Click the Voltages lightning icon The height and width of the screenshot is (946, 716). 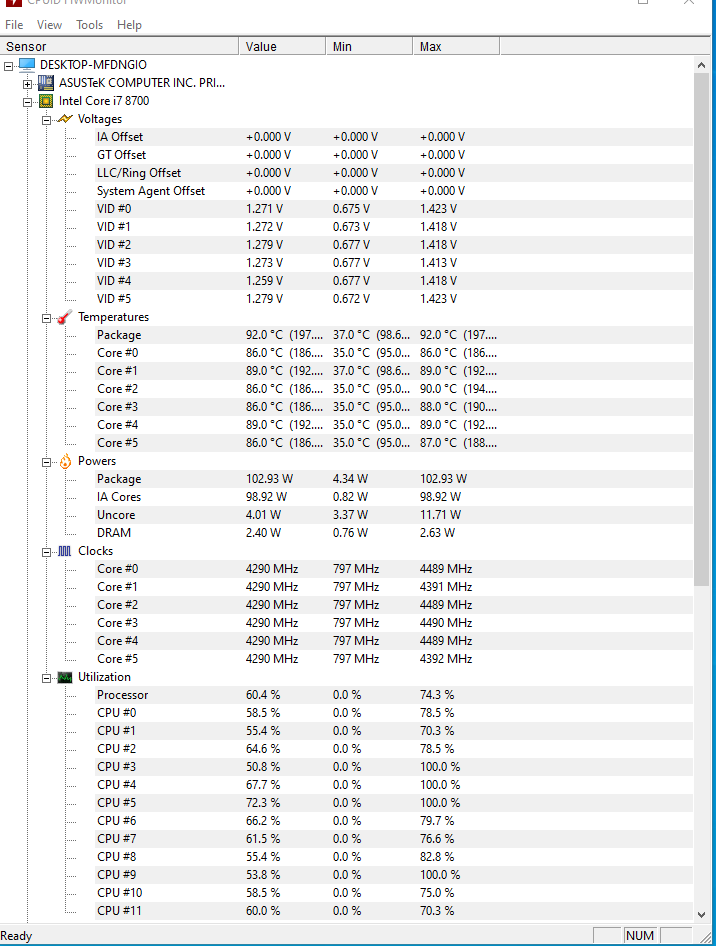click(x=65, y=119)
